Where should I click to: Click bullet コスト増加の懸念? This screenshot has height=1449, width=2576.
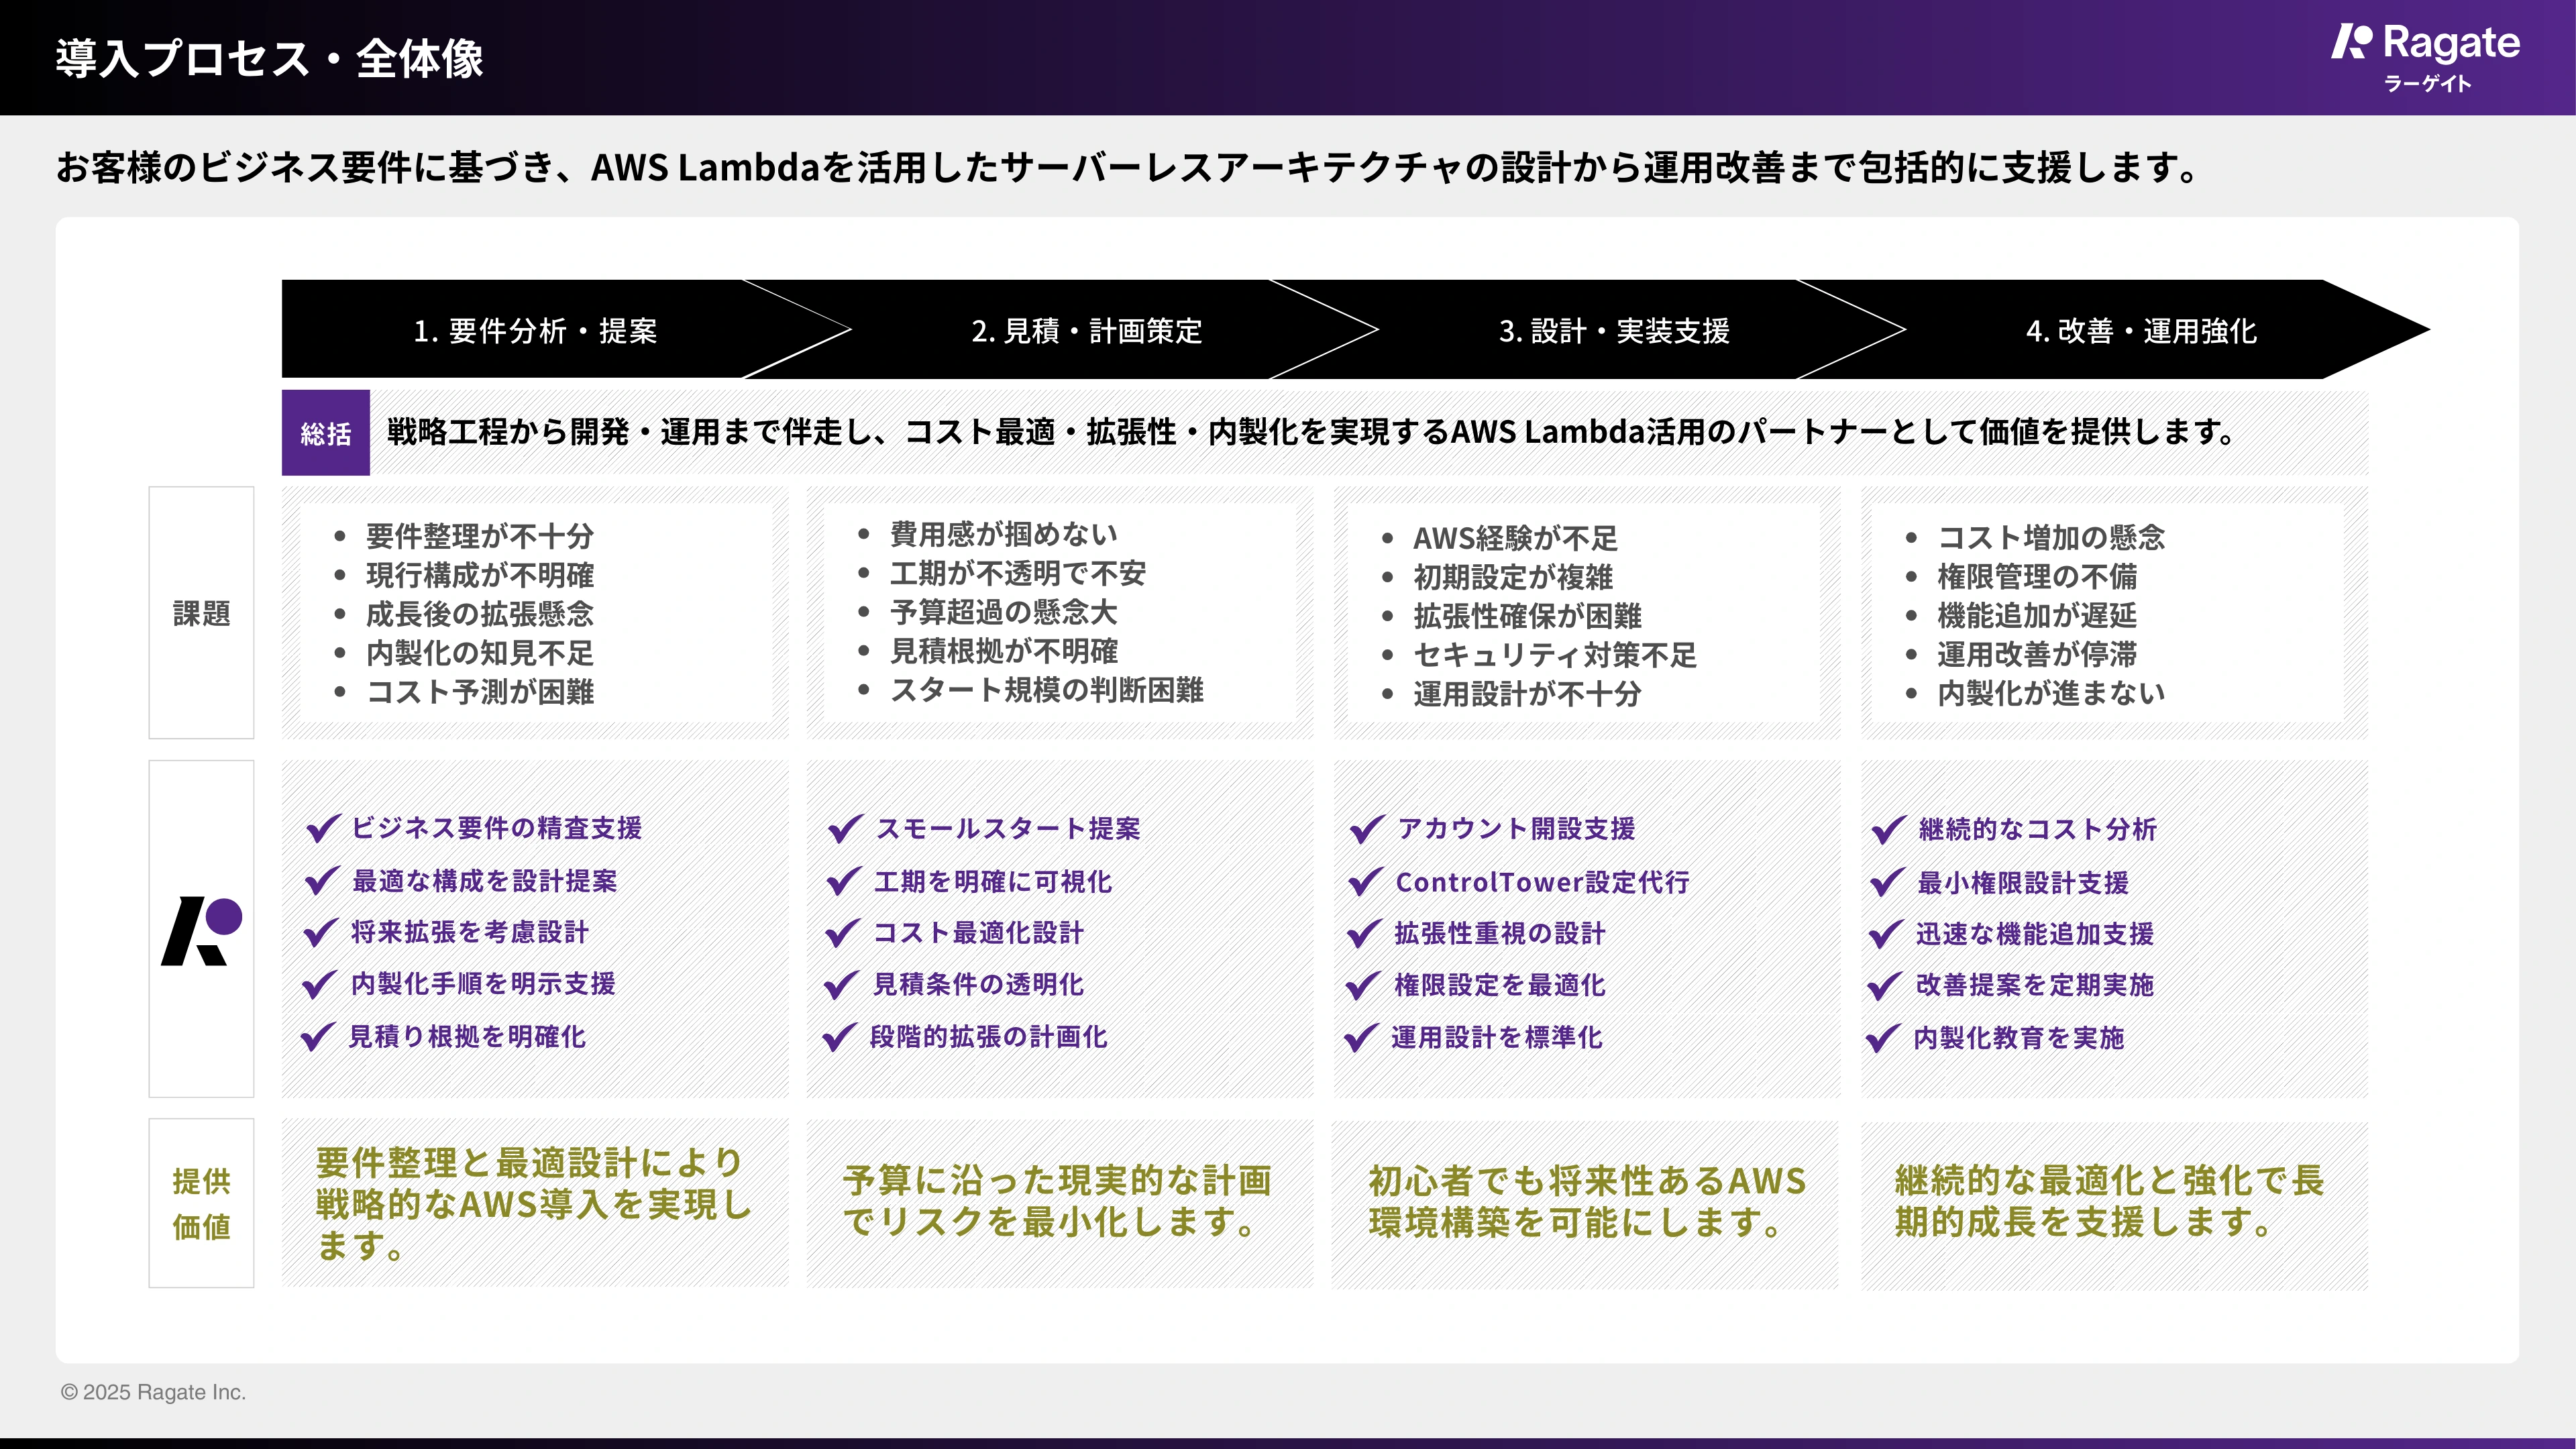point(2051,537)
